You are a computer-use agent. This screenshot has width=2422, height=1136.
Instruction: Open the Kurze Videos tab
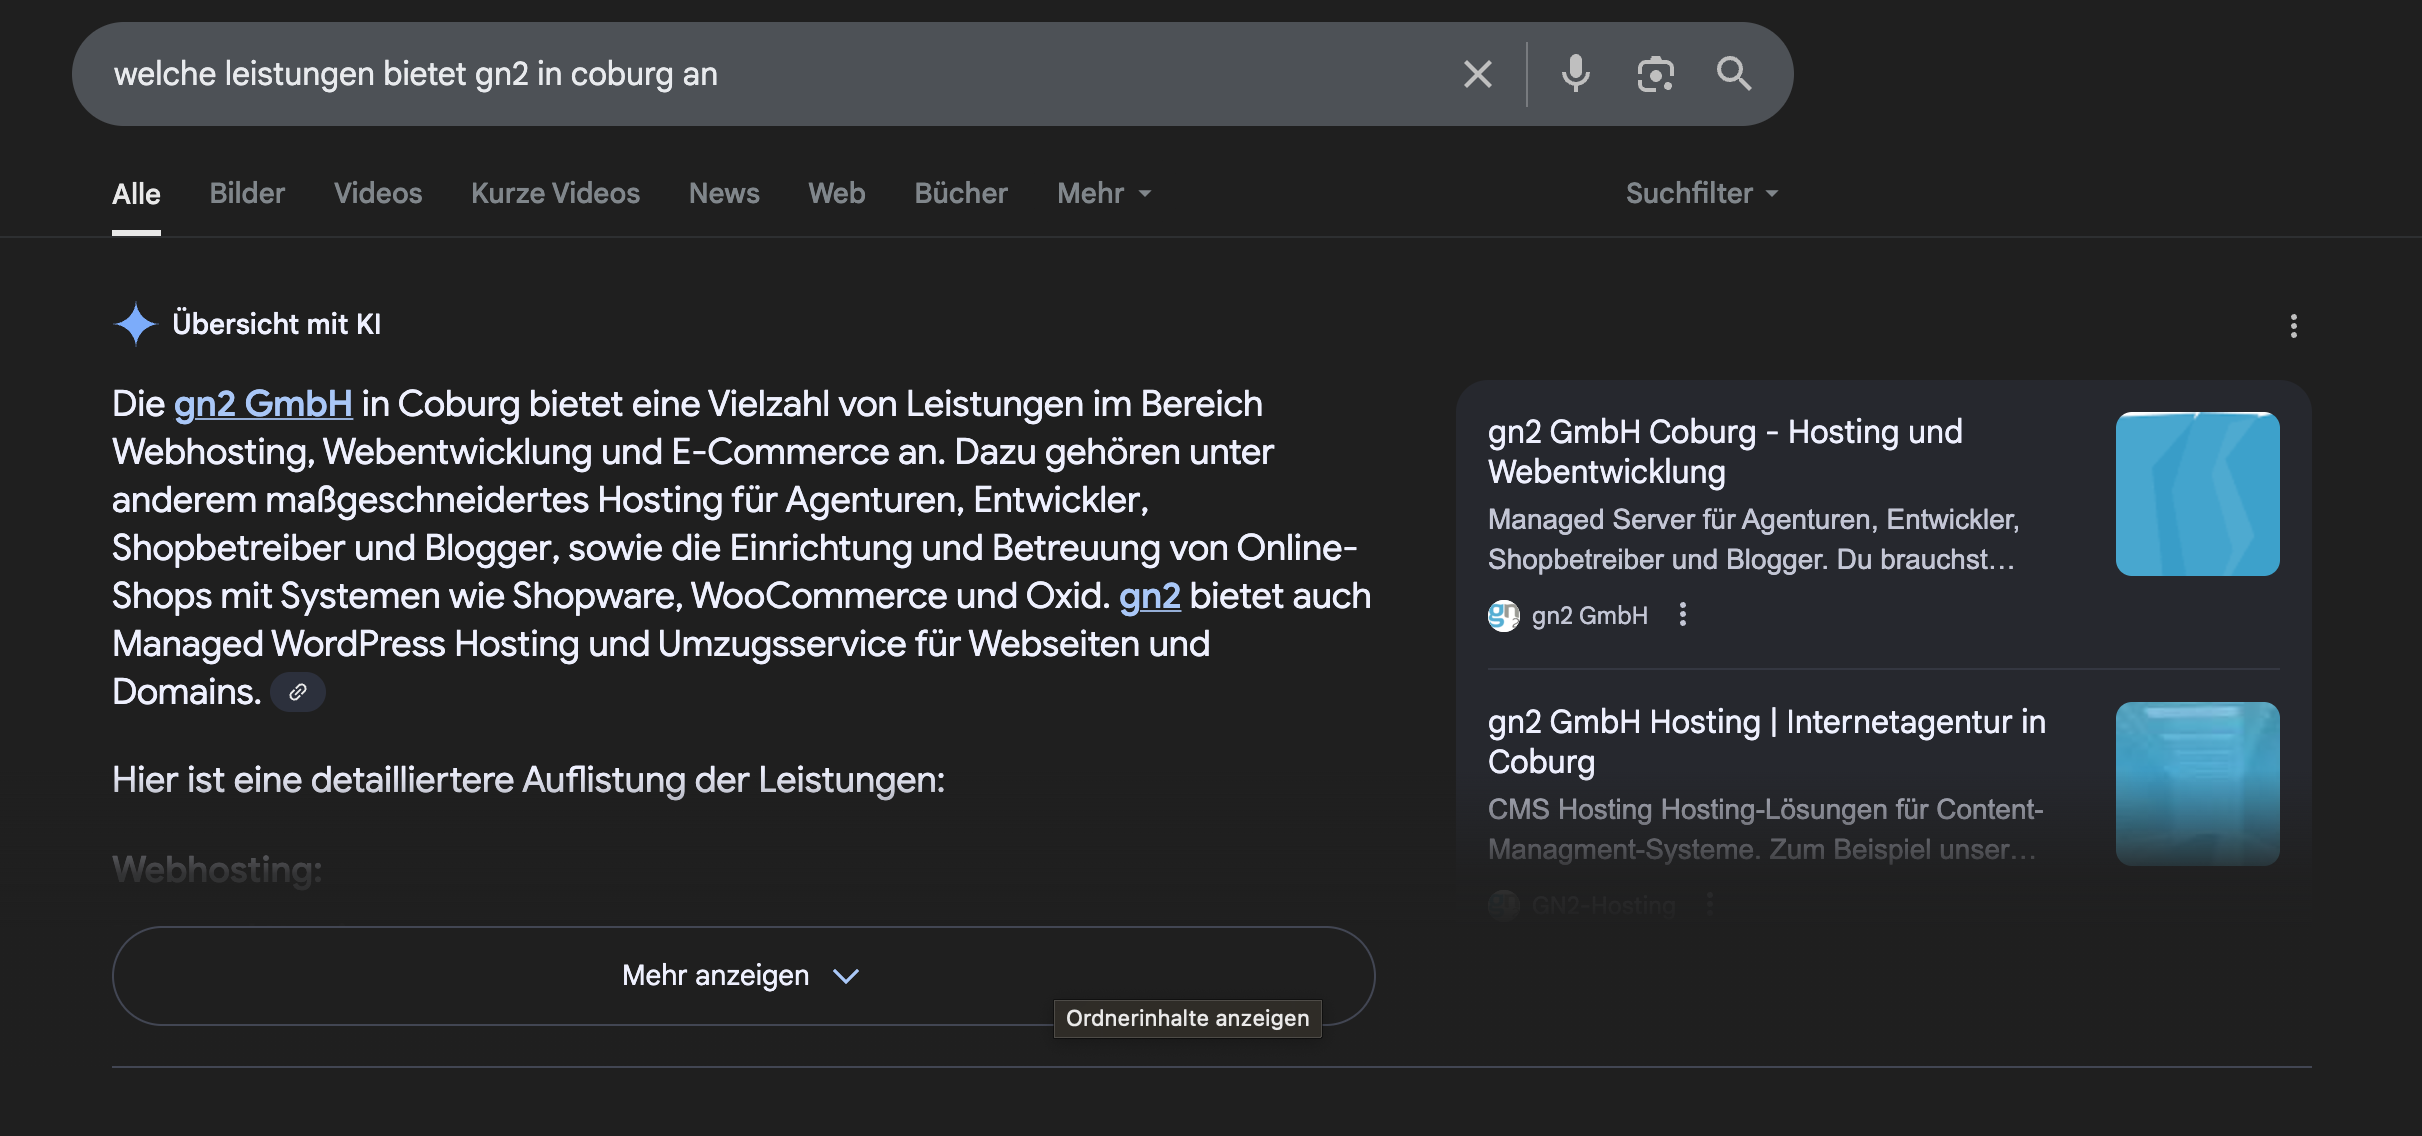(x=555, y=193)
